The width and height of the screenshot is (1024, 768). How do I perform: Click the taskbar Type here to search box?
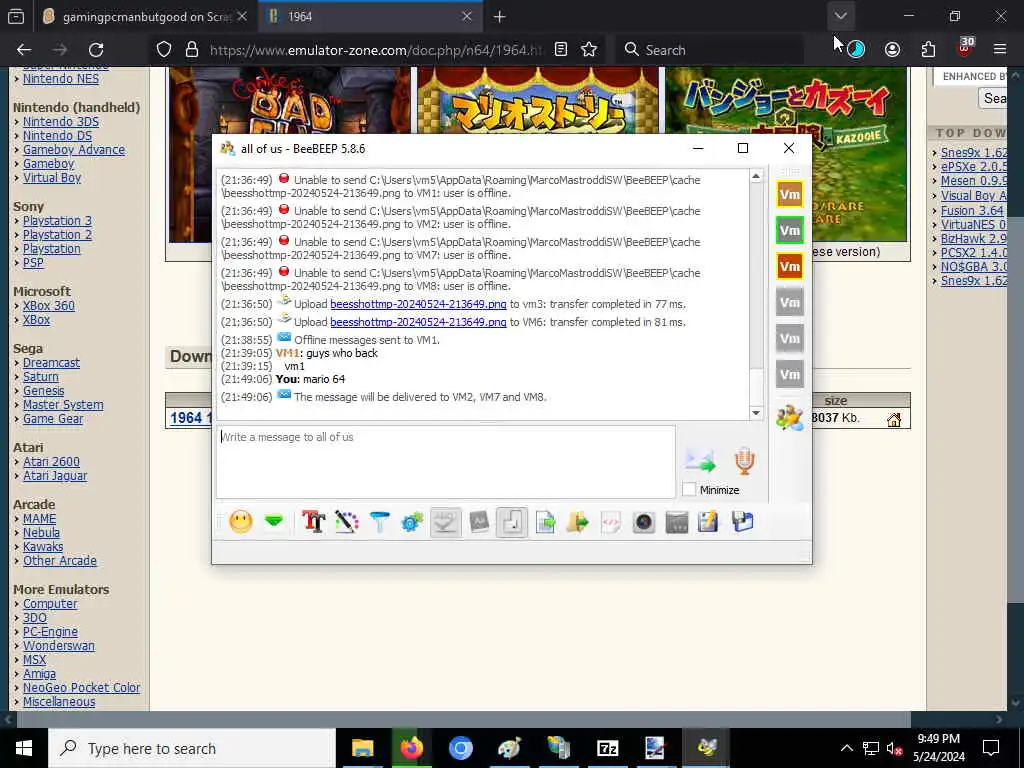pos(191,748)
